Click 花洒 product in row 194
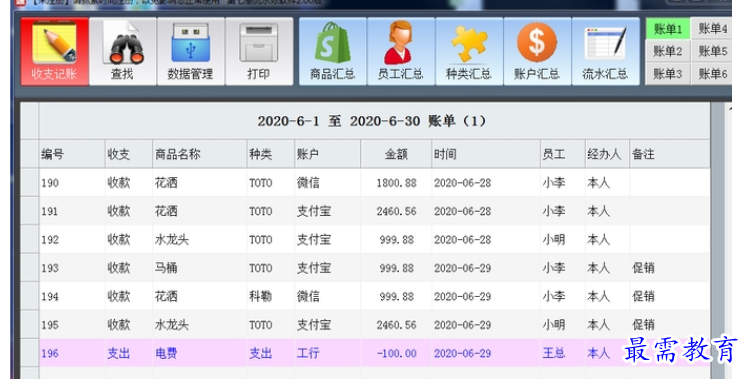The image size is (746, 381). tap(166, 297)
